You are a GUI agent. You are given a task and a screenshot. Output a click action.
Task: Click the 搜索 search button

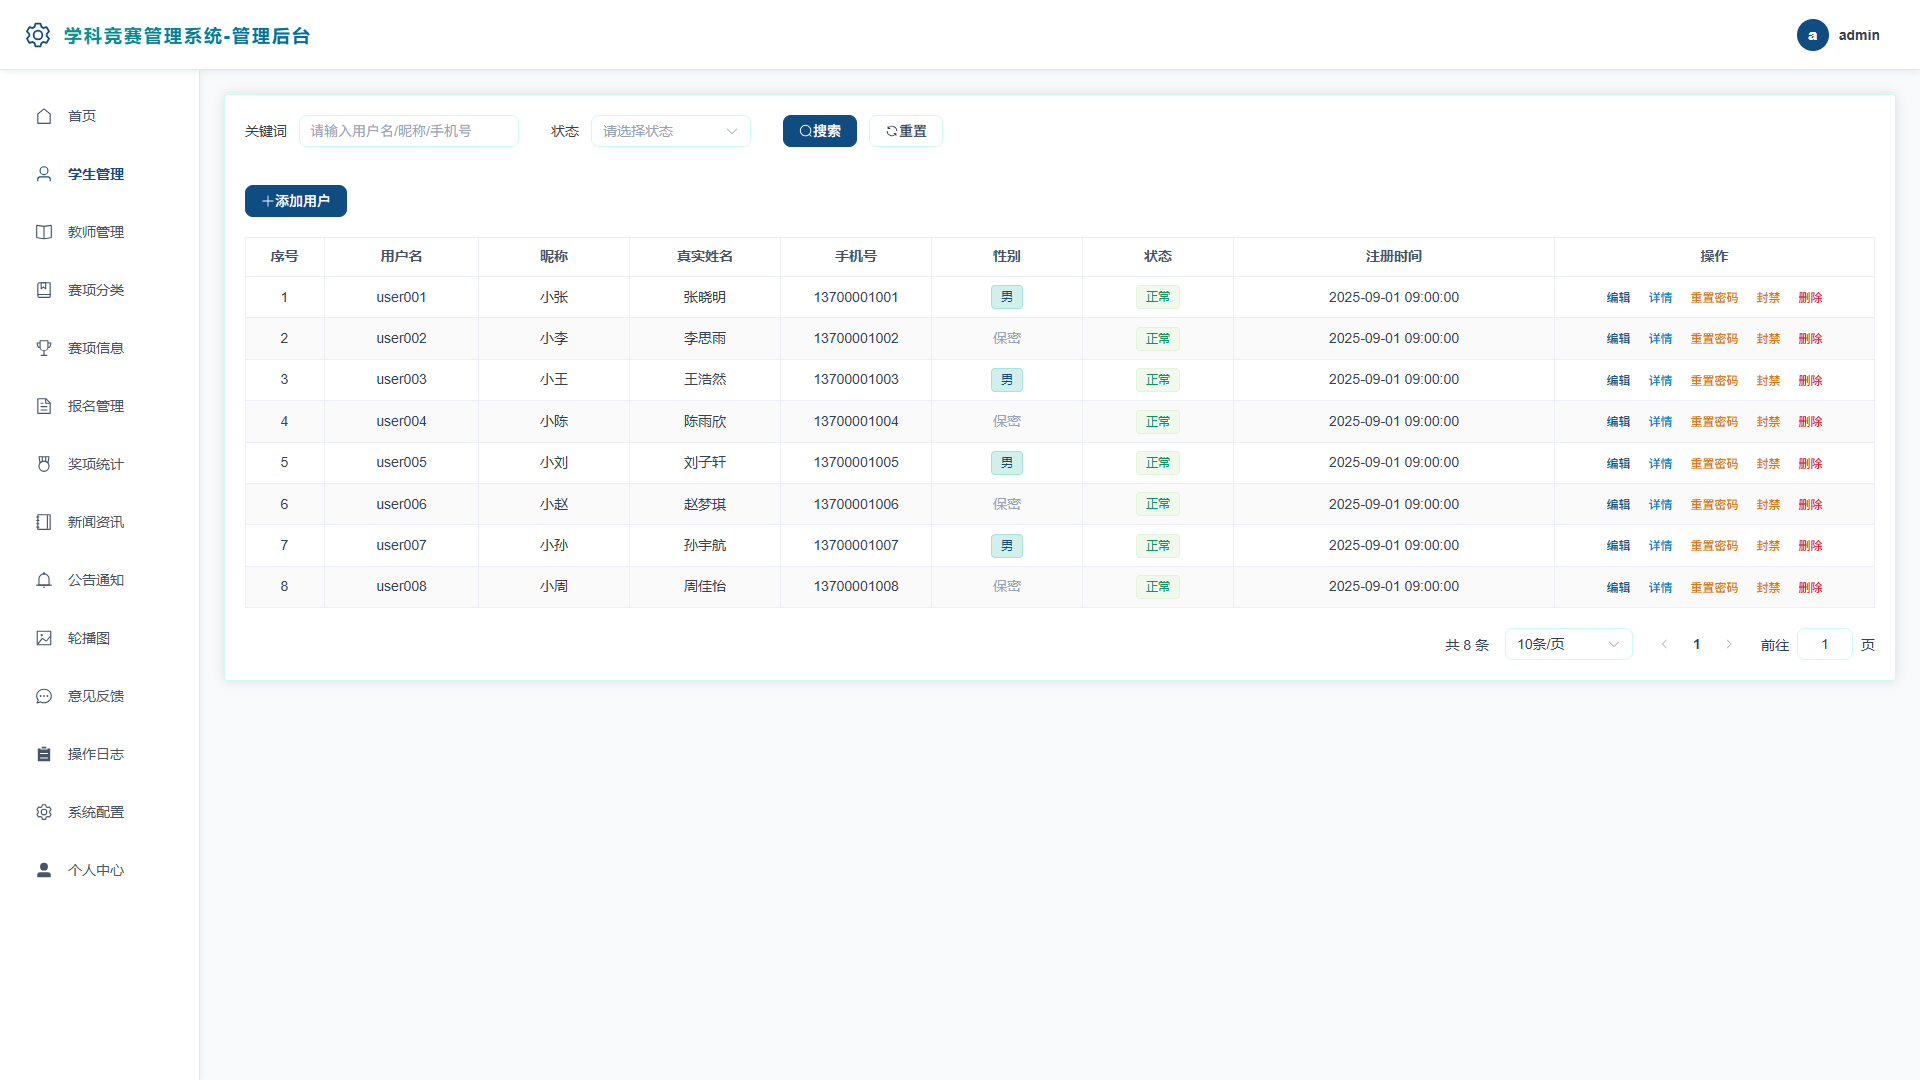pyautogui.click(x=819, y=131)
